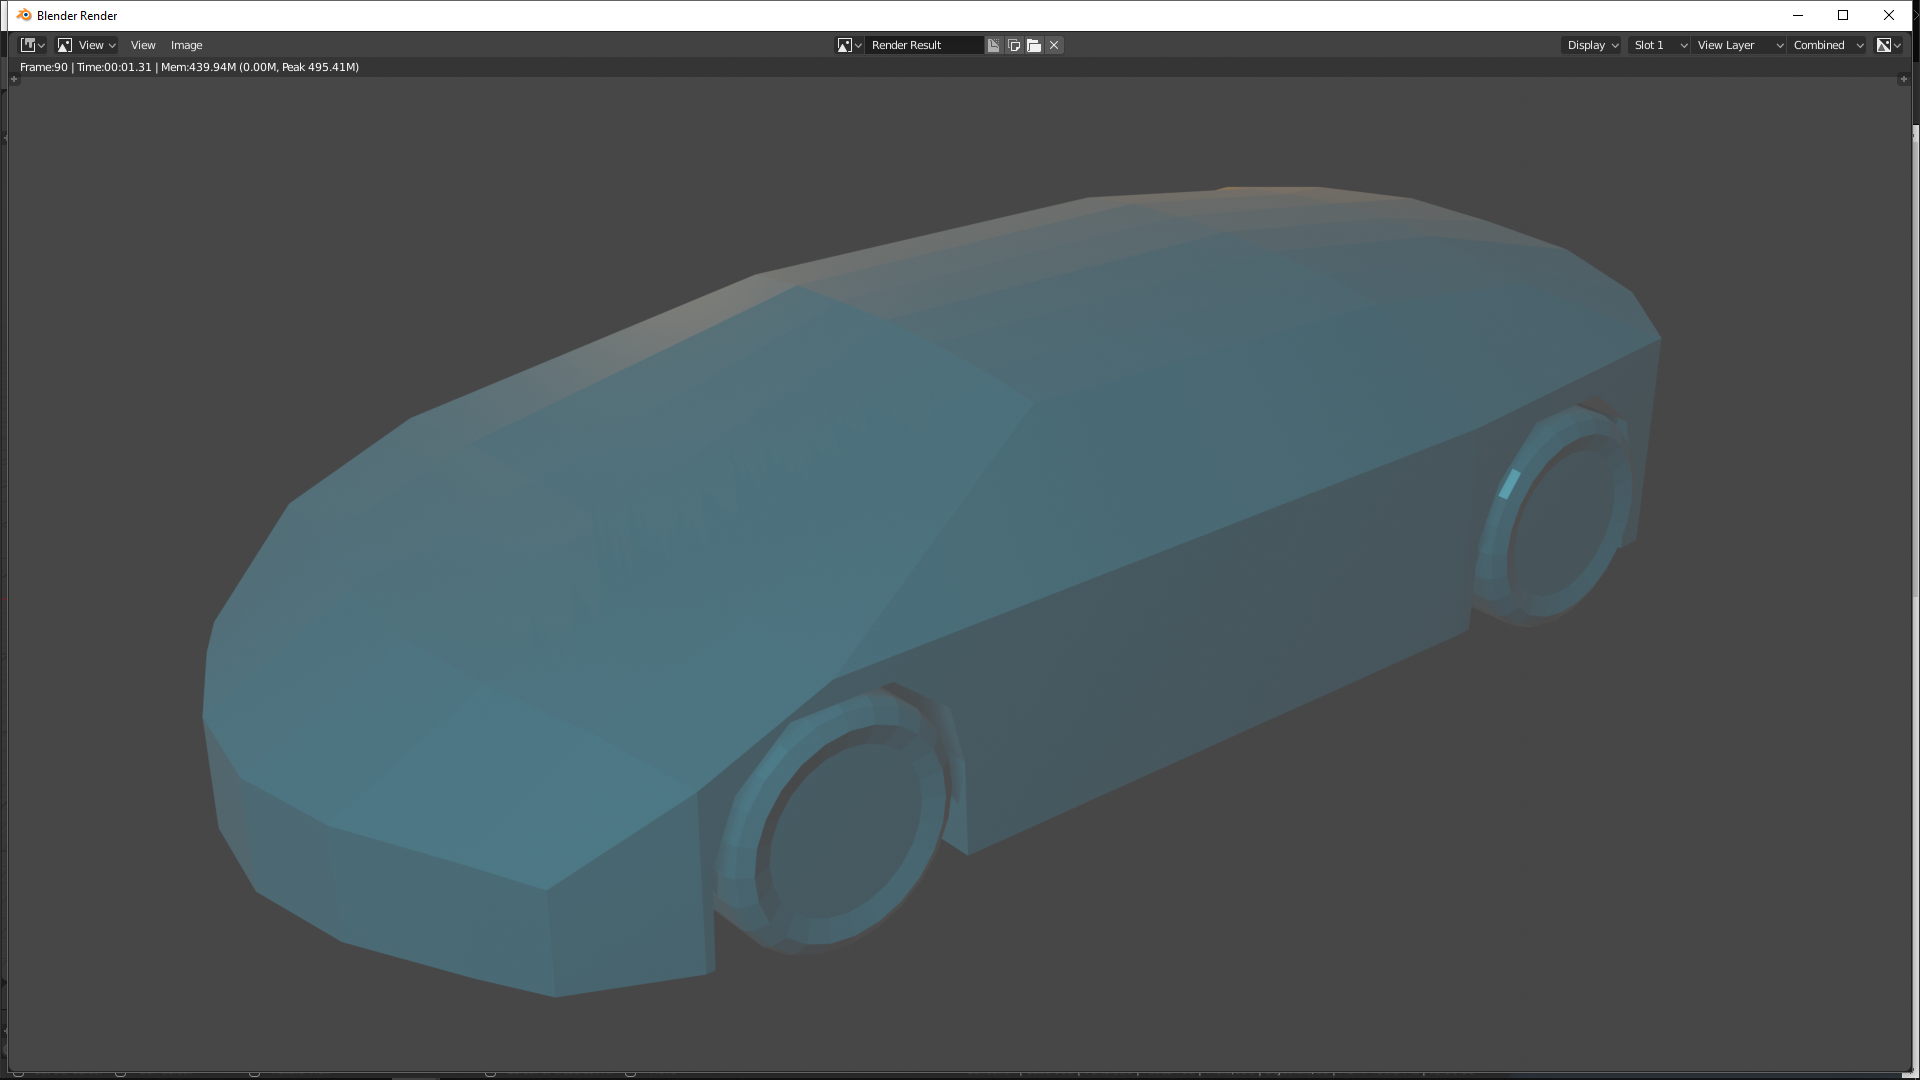
Task: Click the browse image datablock icon
Action: coord(849,45)
